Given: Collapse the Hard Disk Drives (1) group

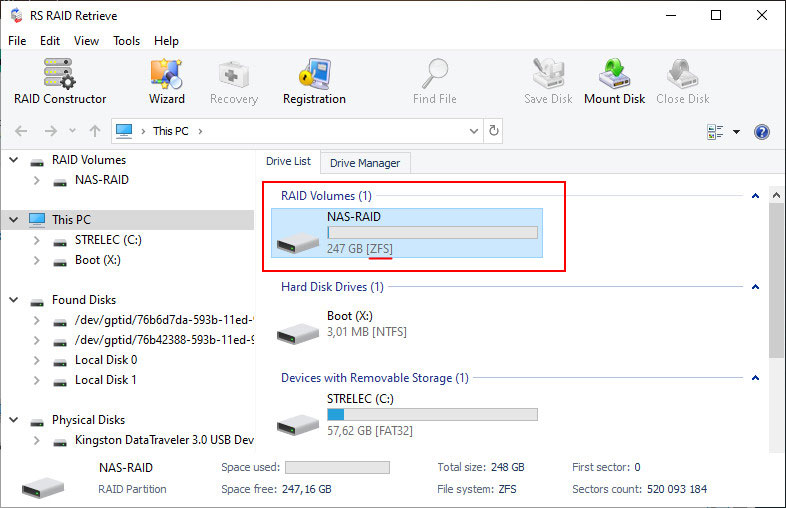Looking at the screenshot, I should (755, 287).
